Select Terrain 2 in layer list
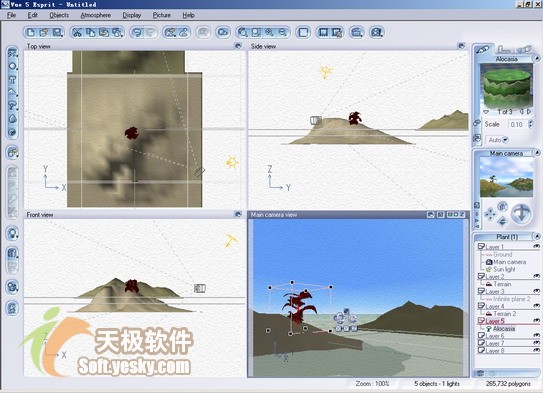 (505, 314)
